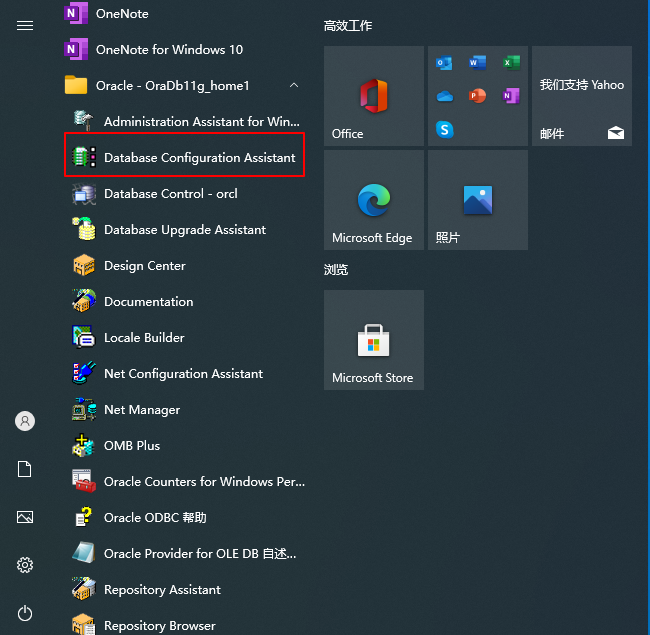Open Pictures from the sidebar icon
The image size is (650, 635).
click(x=25, y=517)
